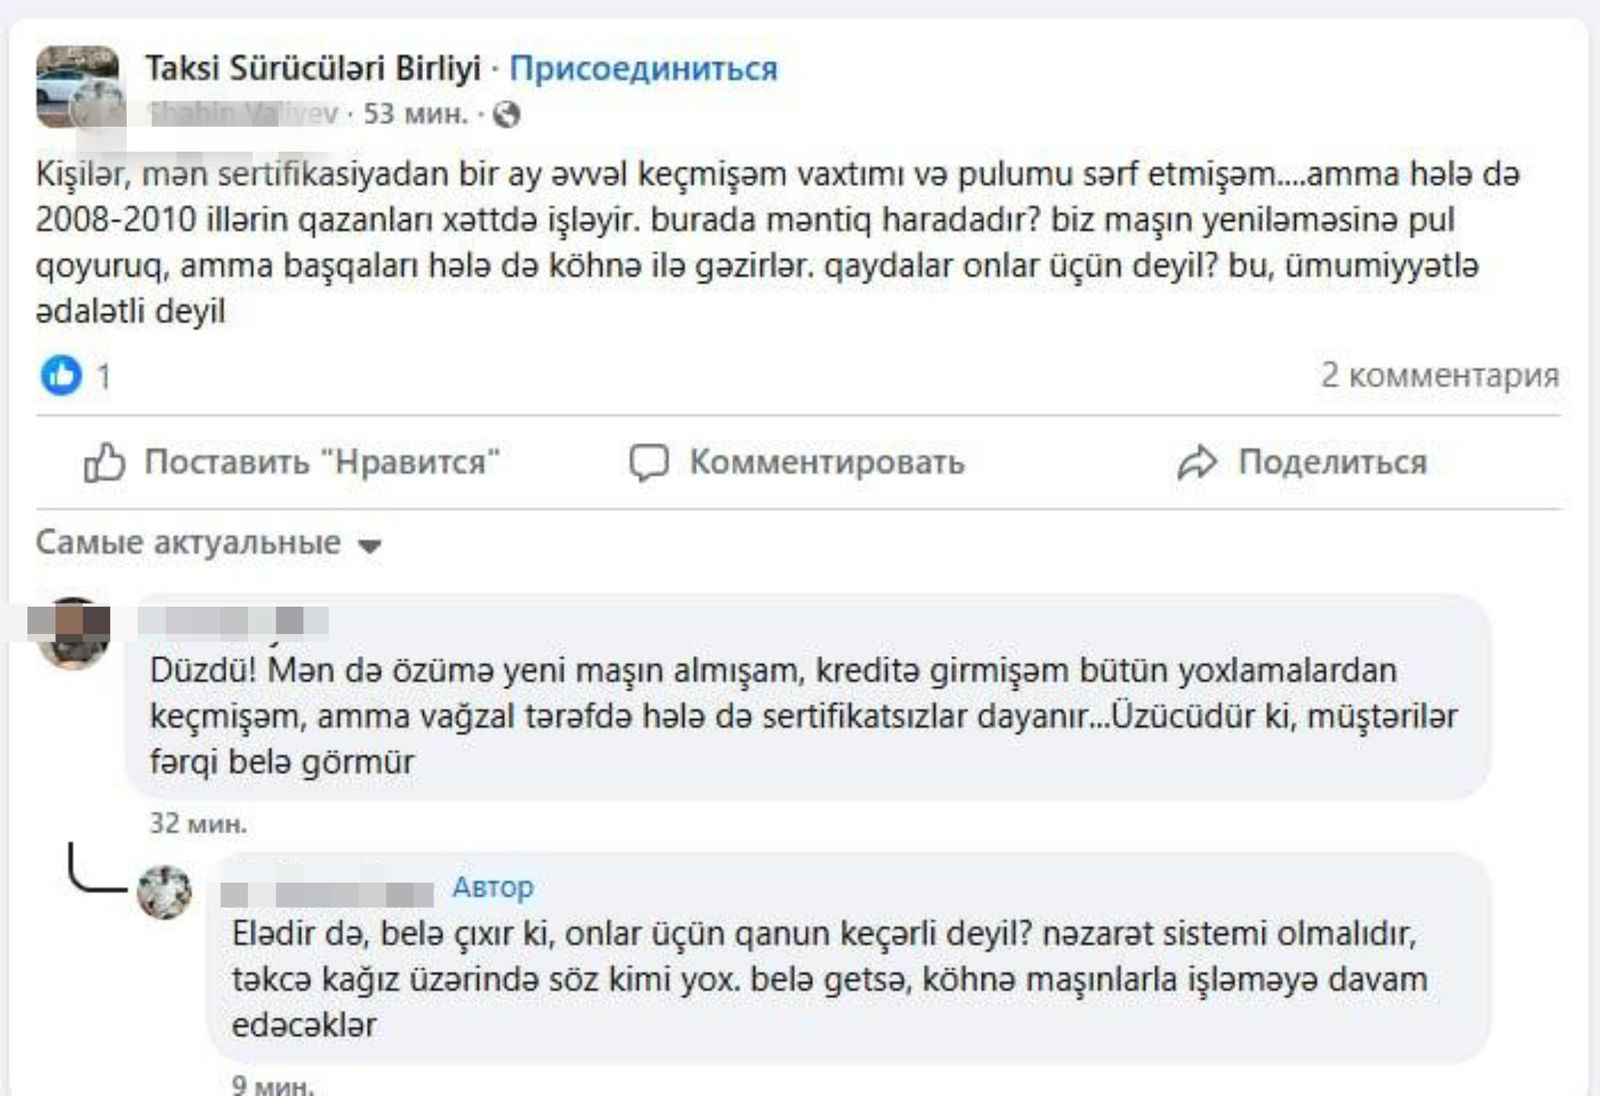Image resolution: width=1600 pixels, height=1096 pixels.
Task: Open the reply author's round avatar
Action: [164, 891]
